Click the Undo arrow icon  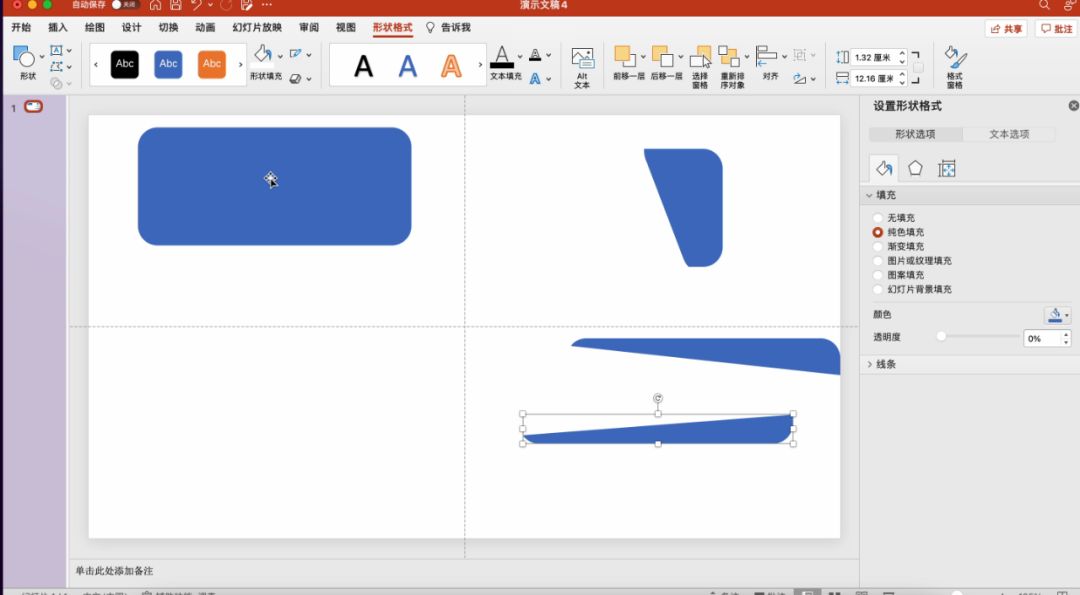pyautogui.click(x=196, y=5)
